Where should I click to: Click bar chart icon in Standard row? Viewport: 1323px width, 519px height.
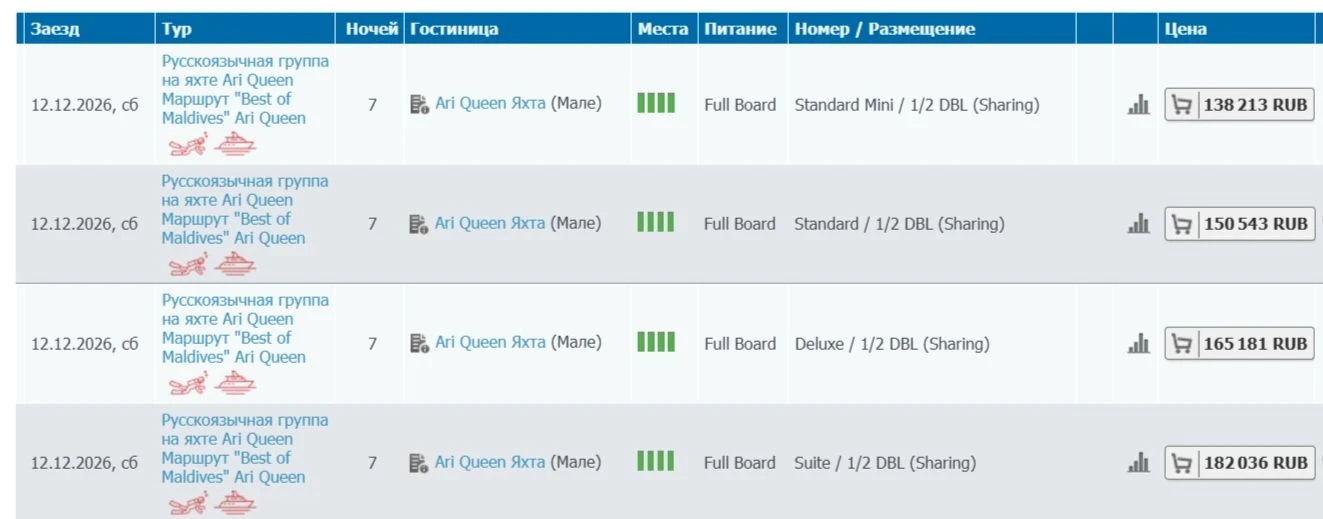click(x=1138, y=225)
